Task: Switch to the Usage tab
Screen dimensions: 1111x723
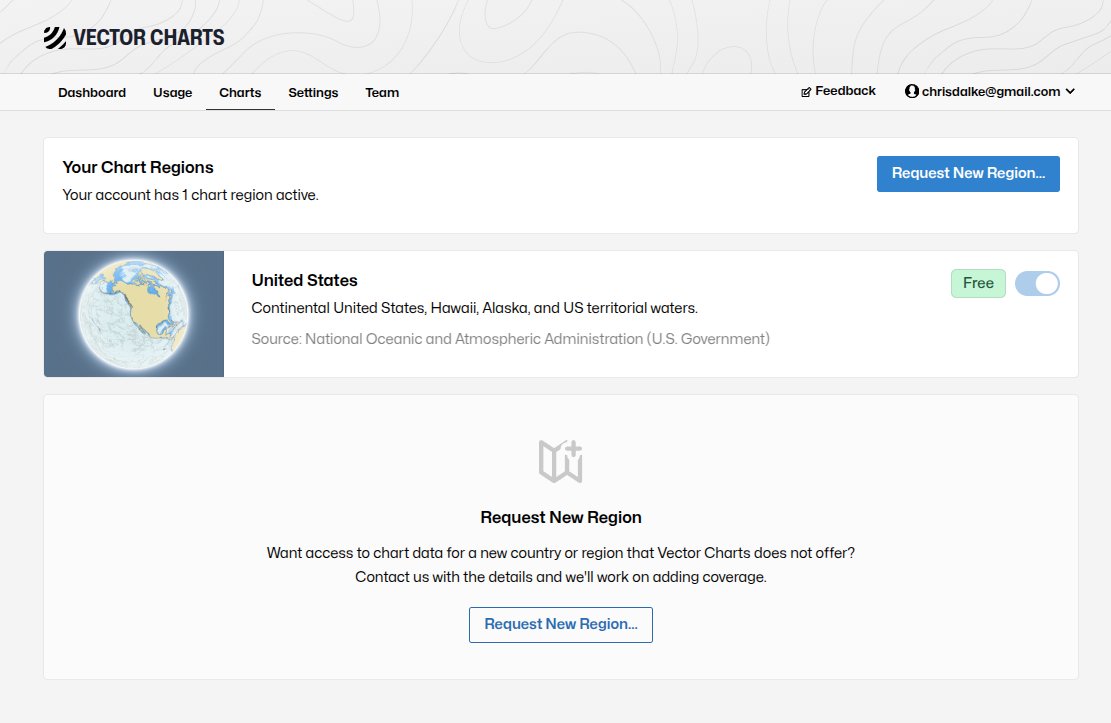Action: point(172,93)
